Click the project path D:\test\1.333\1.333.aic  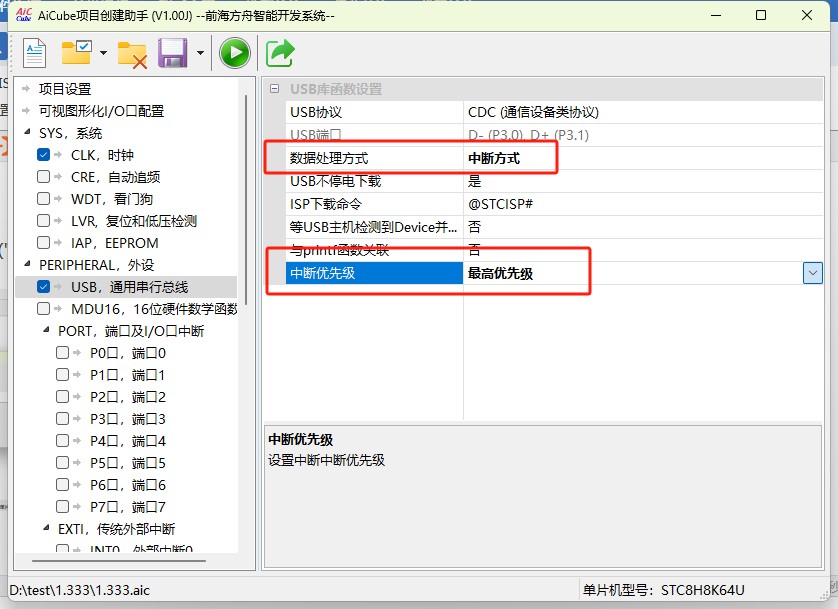(x=80, y=590)
